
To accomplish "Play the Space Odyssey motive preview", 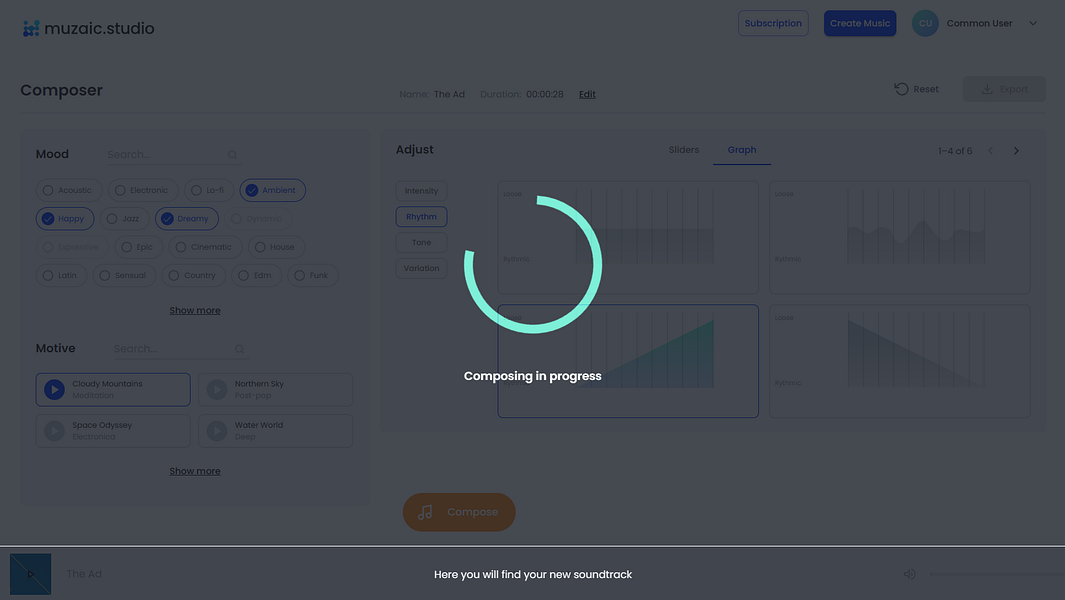I will pyautogui.click(x=54, y=431).
